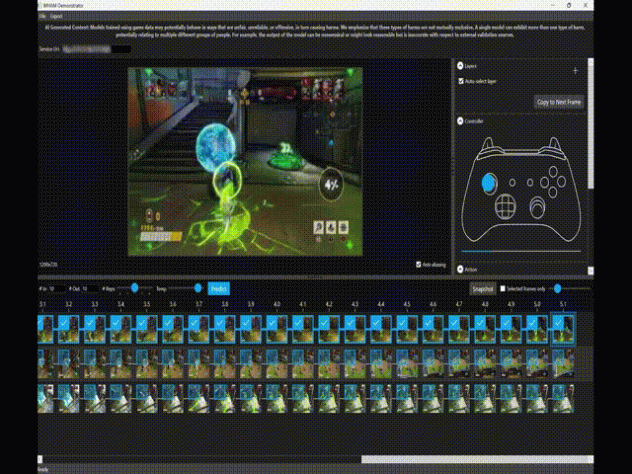Click the D-pad on the controller diagram

pyautogui.click(x=505, y=206)
